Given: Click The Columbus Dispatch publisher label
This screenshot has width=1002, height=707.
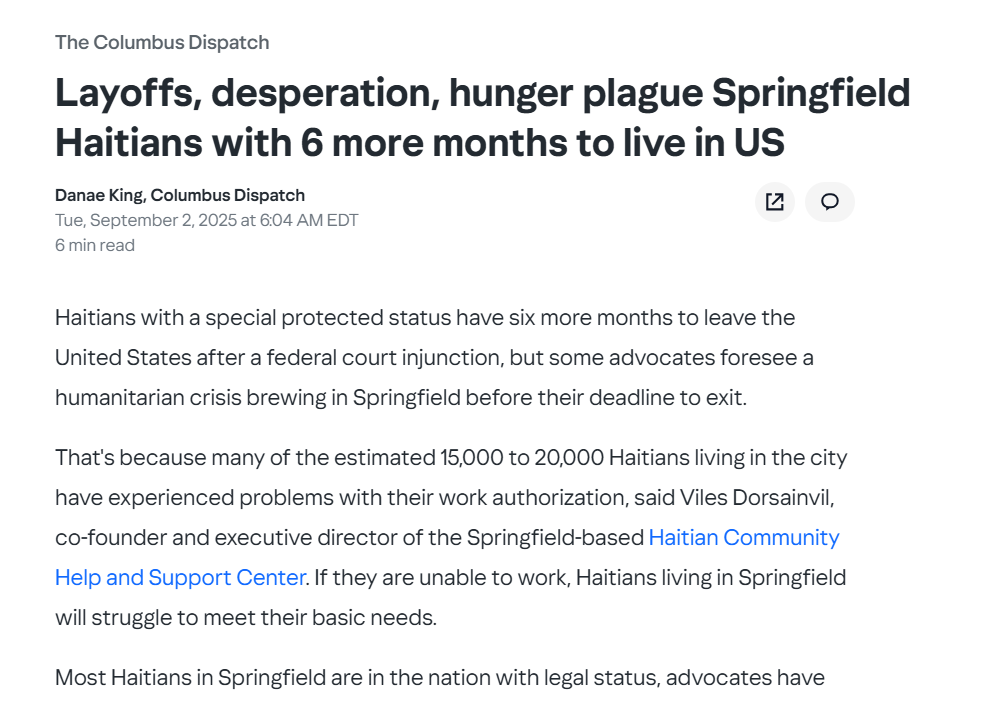Looking at the screenshot, I should click(162, 42).
